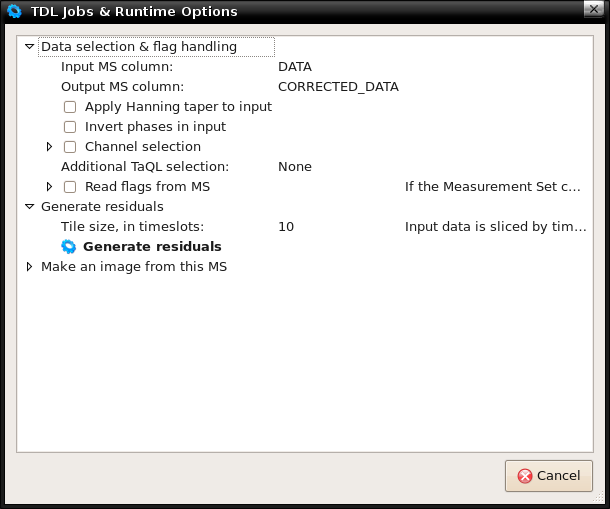Run the bold Generate residuals job
This screenshot has width=610, height=509.
(x=152, y=247)
